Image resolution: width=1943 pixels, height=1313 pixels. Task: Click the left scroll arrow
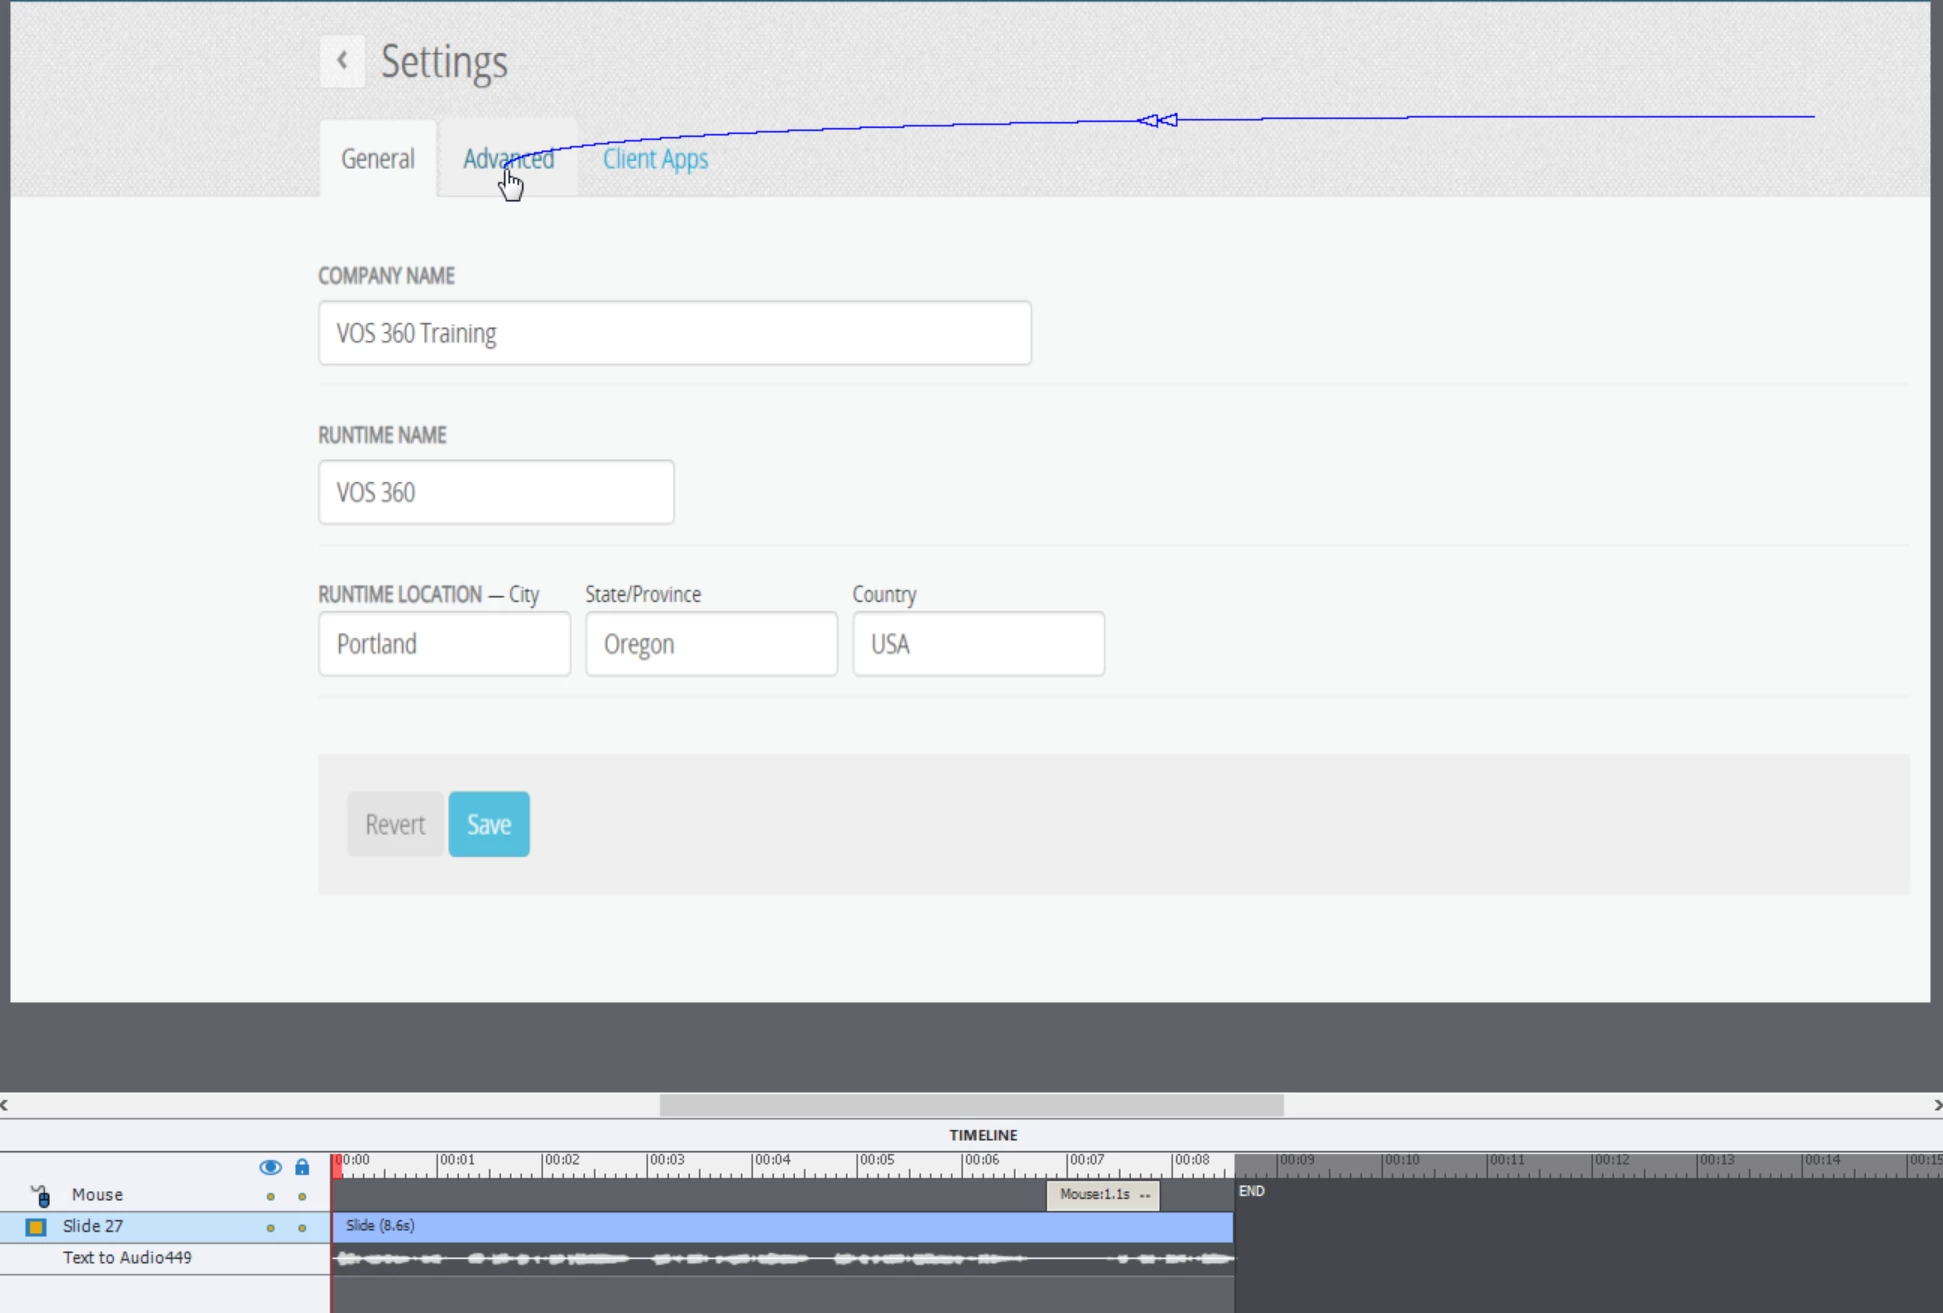5,1105
